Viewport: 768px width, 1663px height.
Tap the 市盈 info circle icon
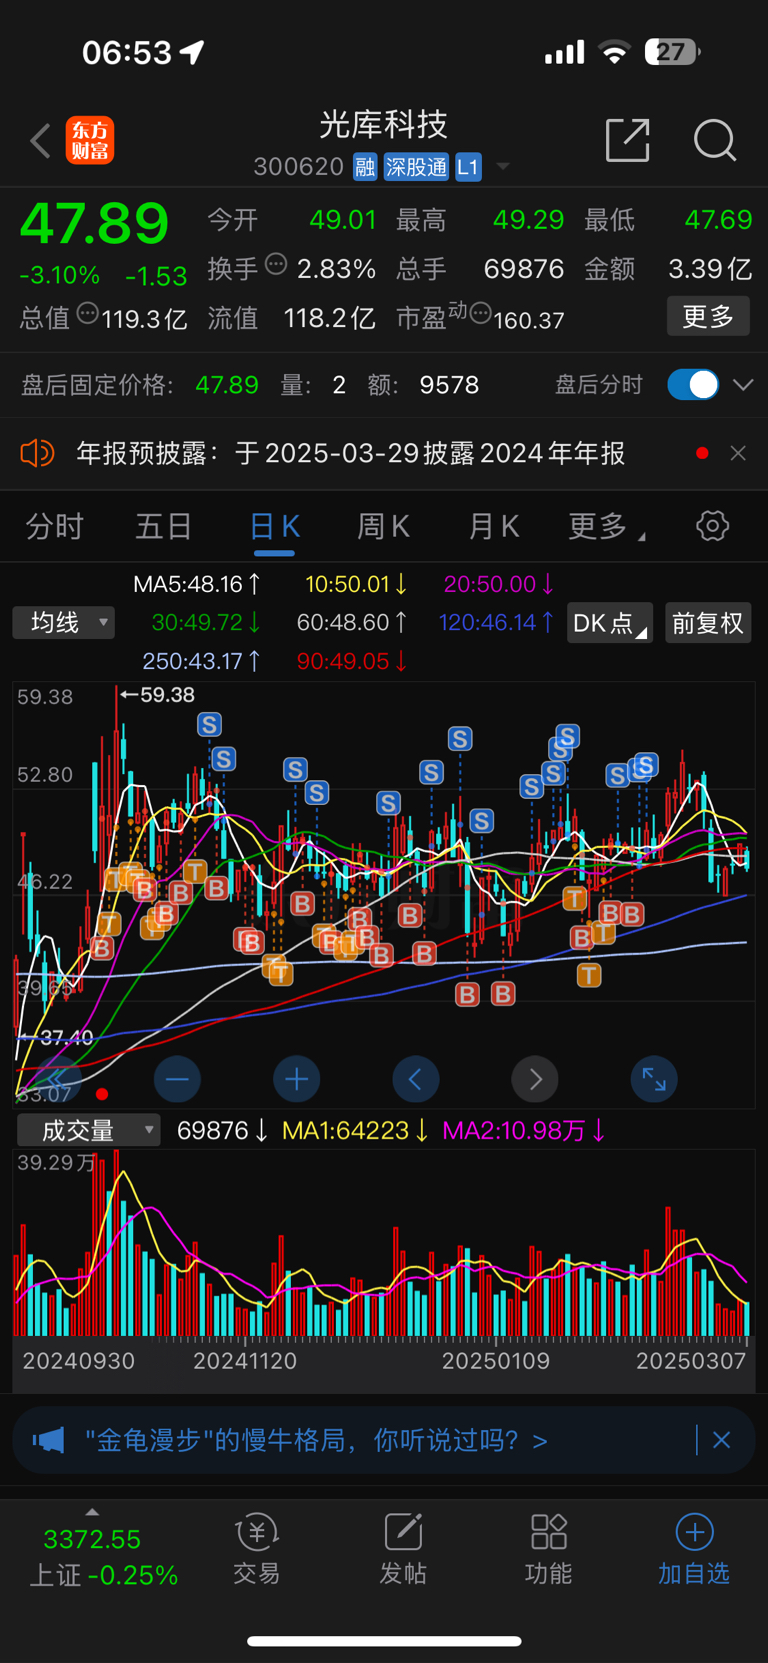point(480,314)
